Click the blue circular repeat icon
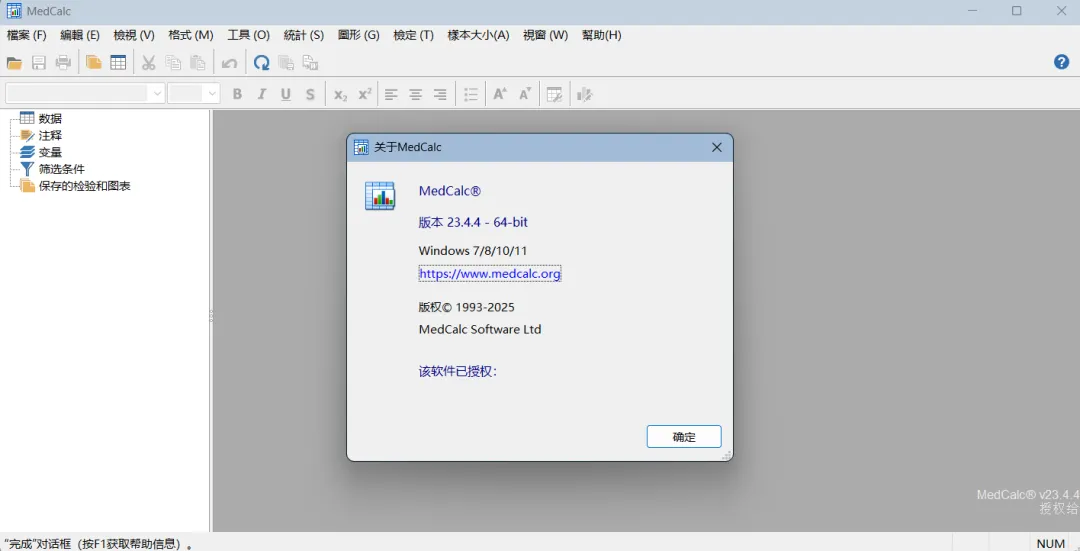The image size is (1080, 551). 261,63
